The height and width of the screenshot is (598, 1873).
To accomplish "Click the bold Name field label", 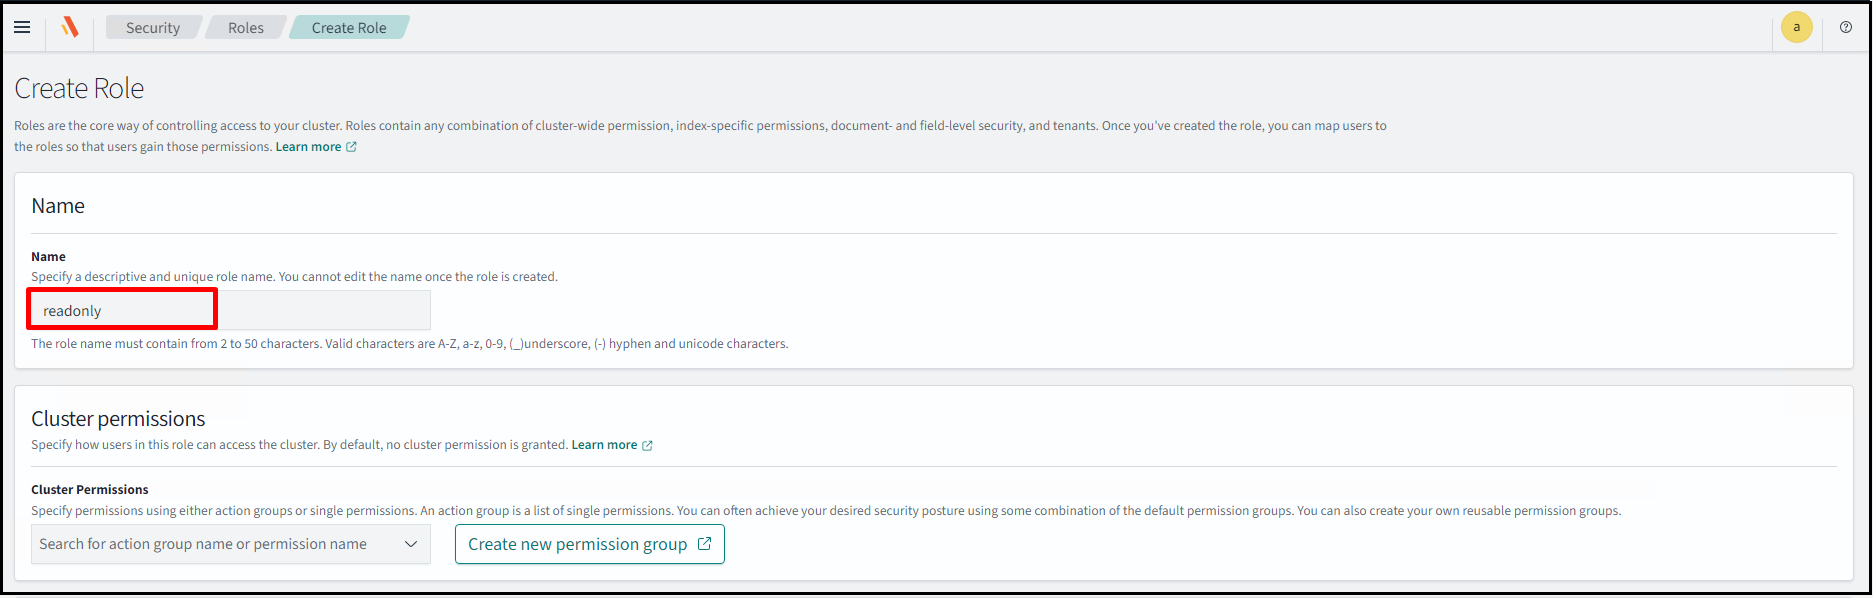I will [48, 257].
